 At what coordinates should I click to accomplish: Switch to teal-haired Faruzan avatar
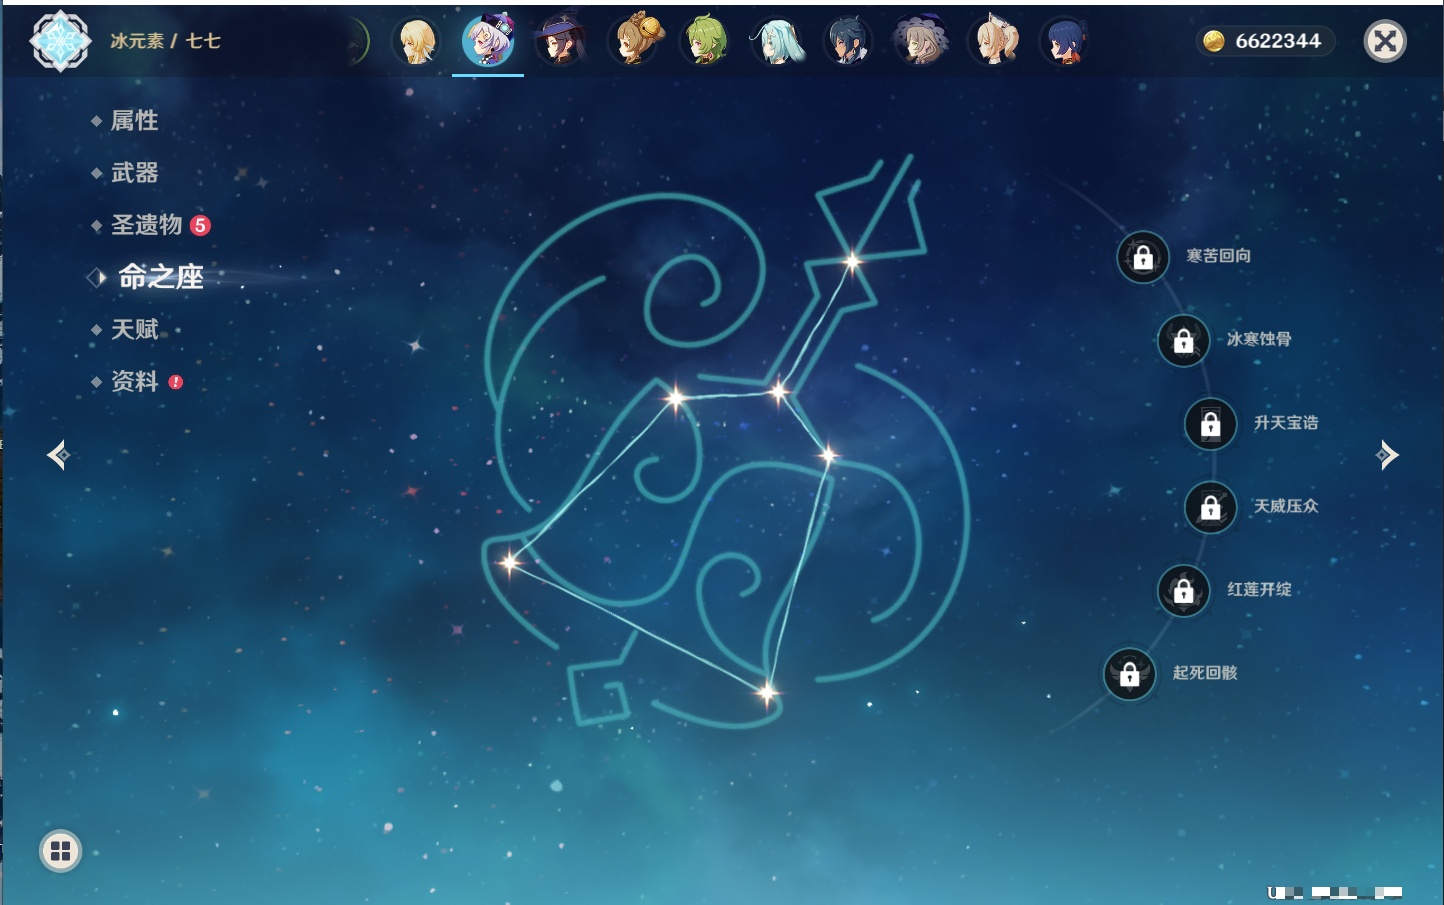pyautogui.click(x=777, y=41)
